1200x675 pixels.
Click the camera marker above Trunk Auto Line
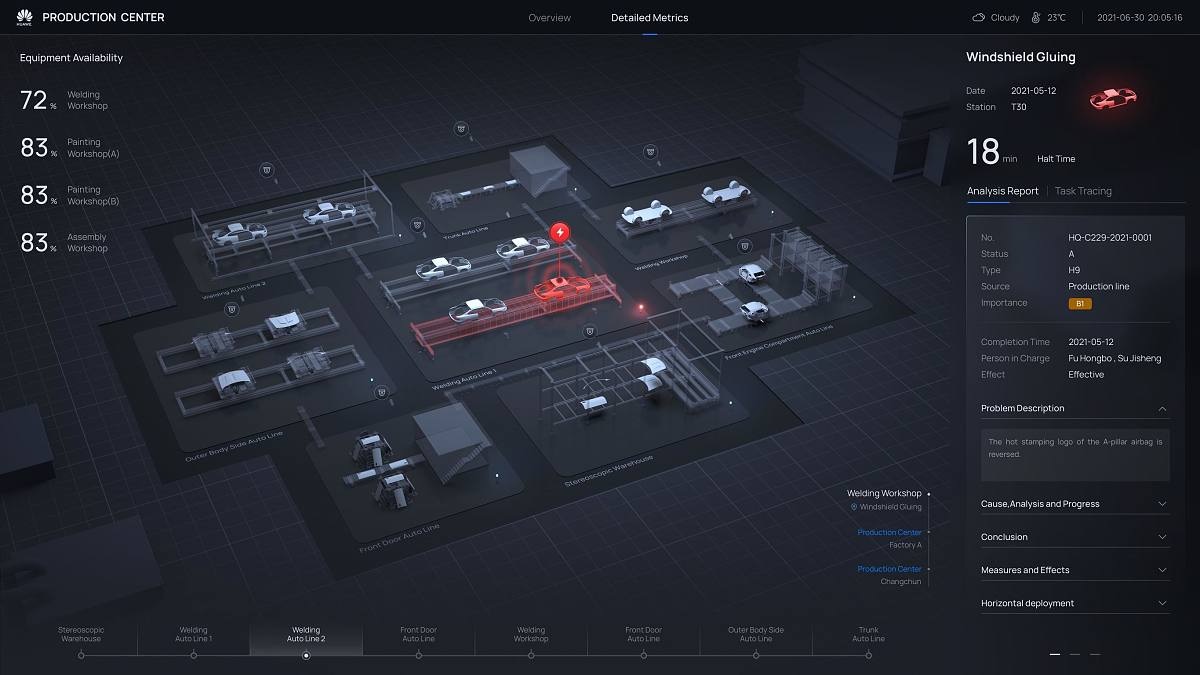click(x=461, y=128)
